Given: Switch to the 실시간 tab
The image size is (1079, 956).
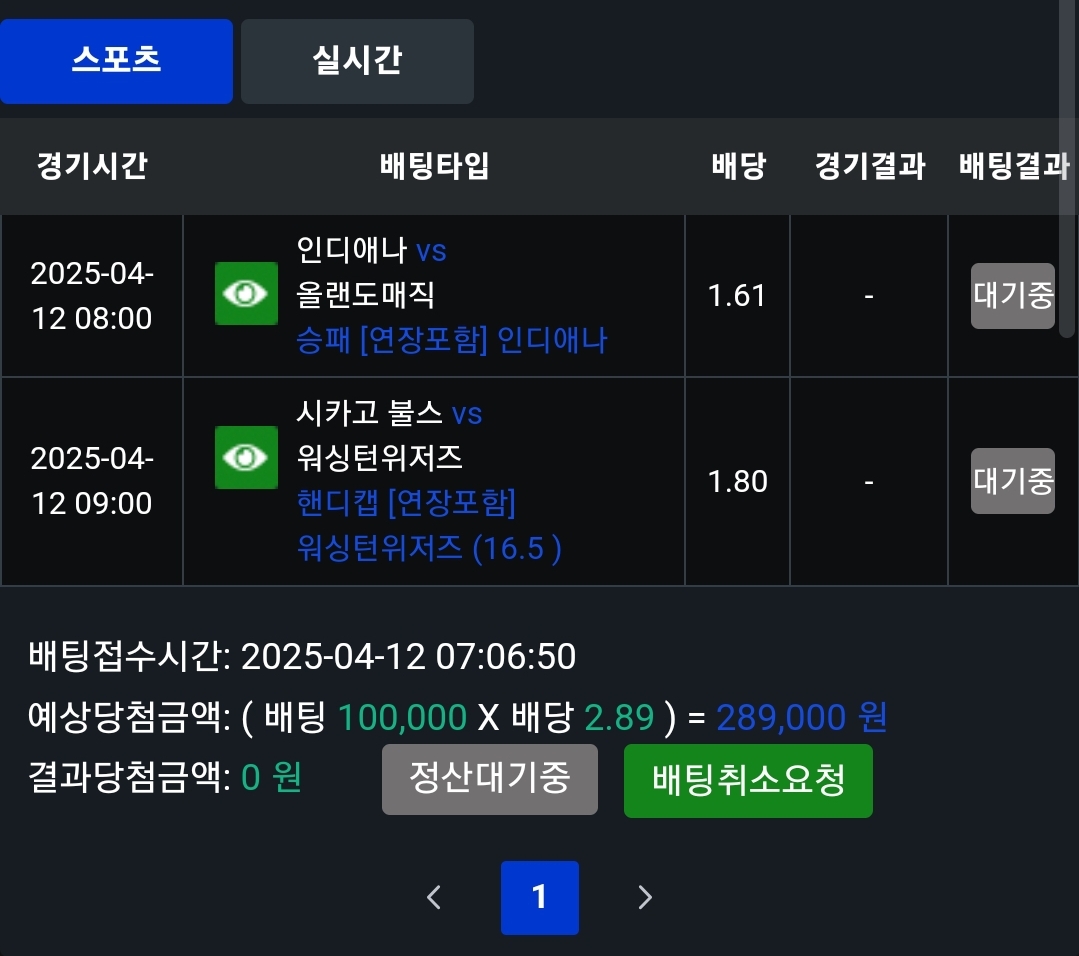Looking at the screenshot, I should [x=357, y=61].
